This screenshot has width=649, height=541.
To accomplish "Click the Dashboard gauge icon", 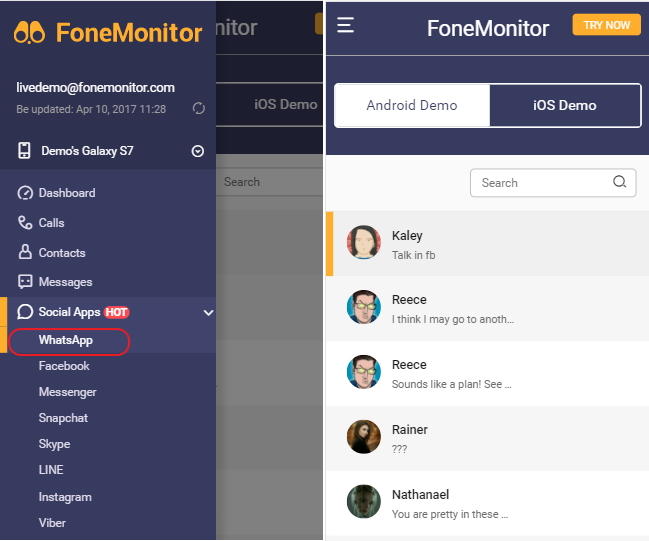I will [25, 193].
